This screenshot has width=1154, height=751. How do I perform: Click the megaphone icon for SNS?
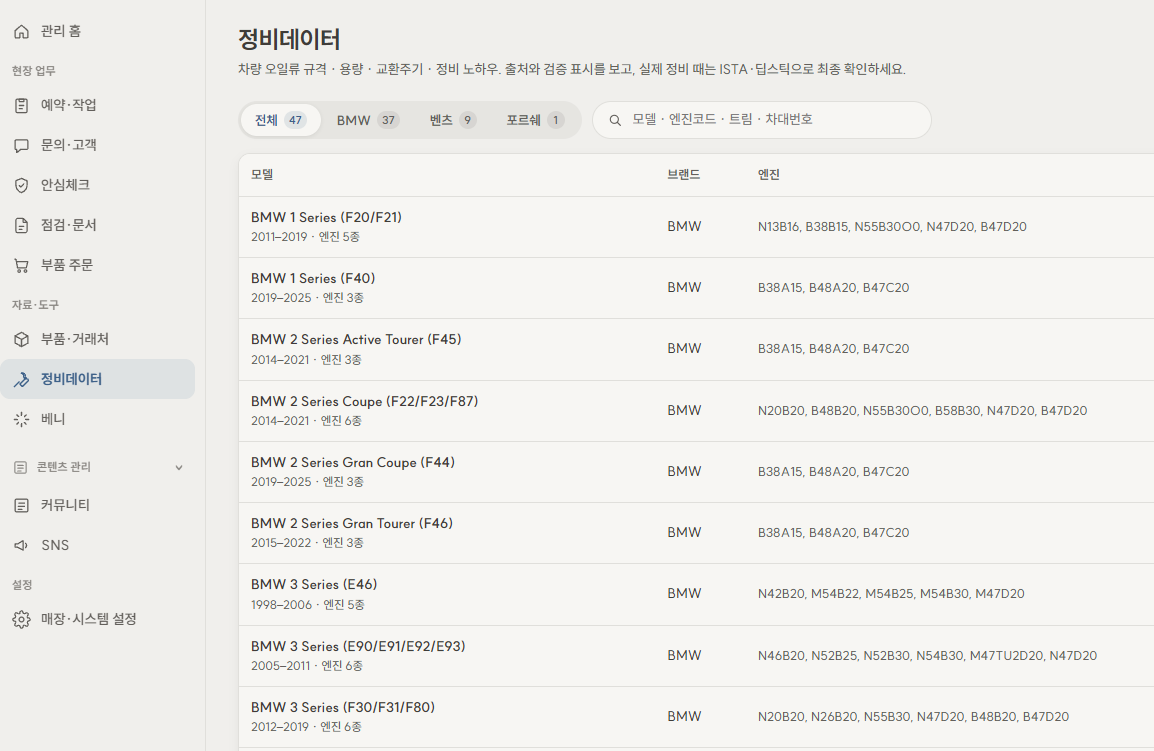pyautogui.click(x=21, y=545)
